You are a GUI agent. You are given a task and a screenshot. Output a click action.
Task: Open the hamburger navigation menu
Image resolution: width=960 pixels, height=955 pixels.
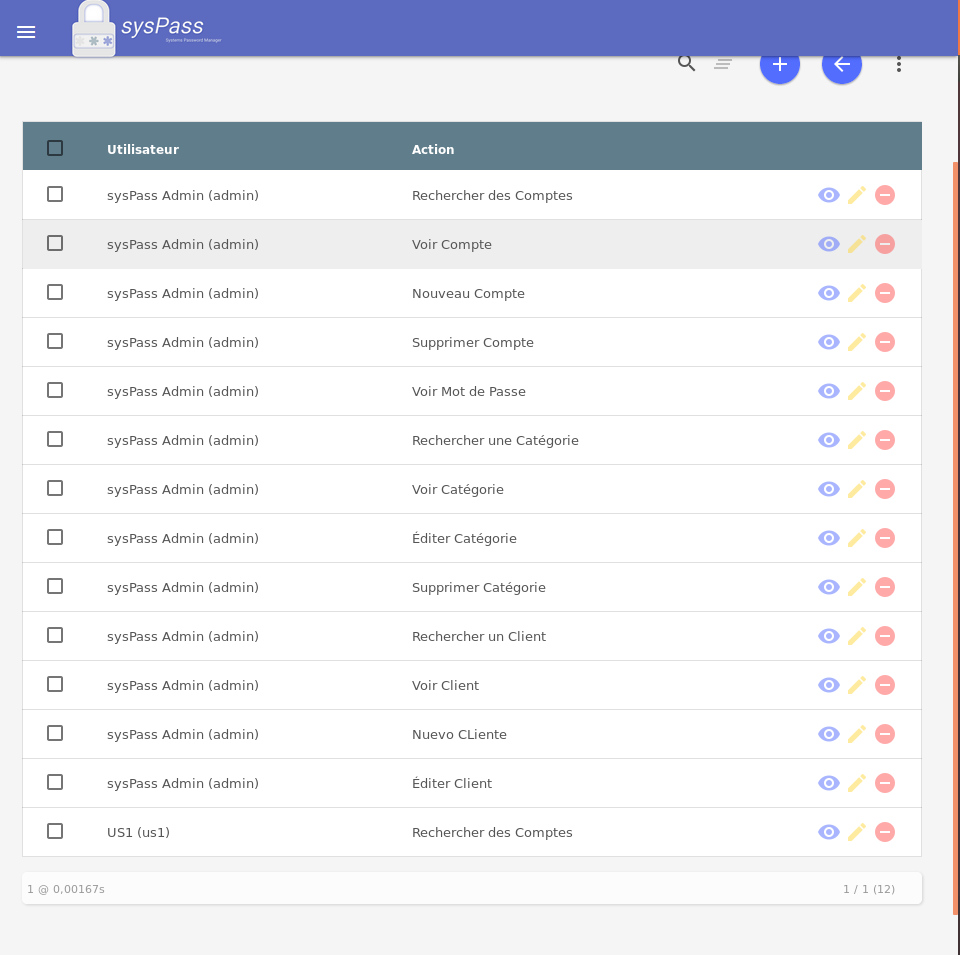(x=26, y=31)
